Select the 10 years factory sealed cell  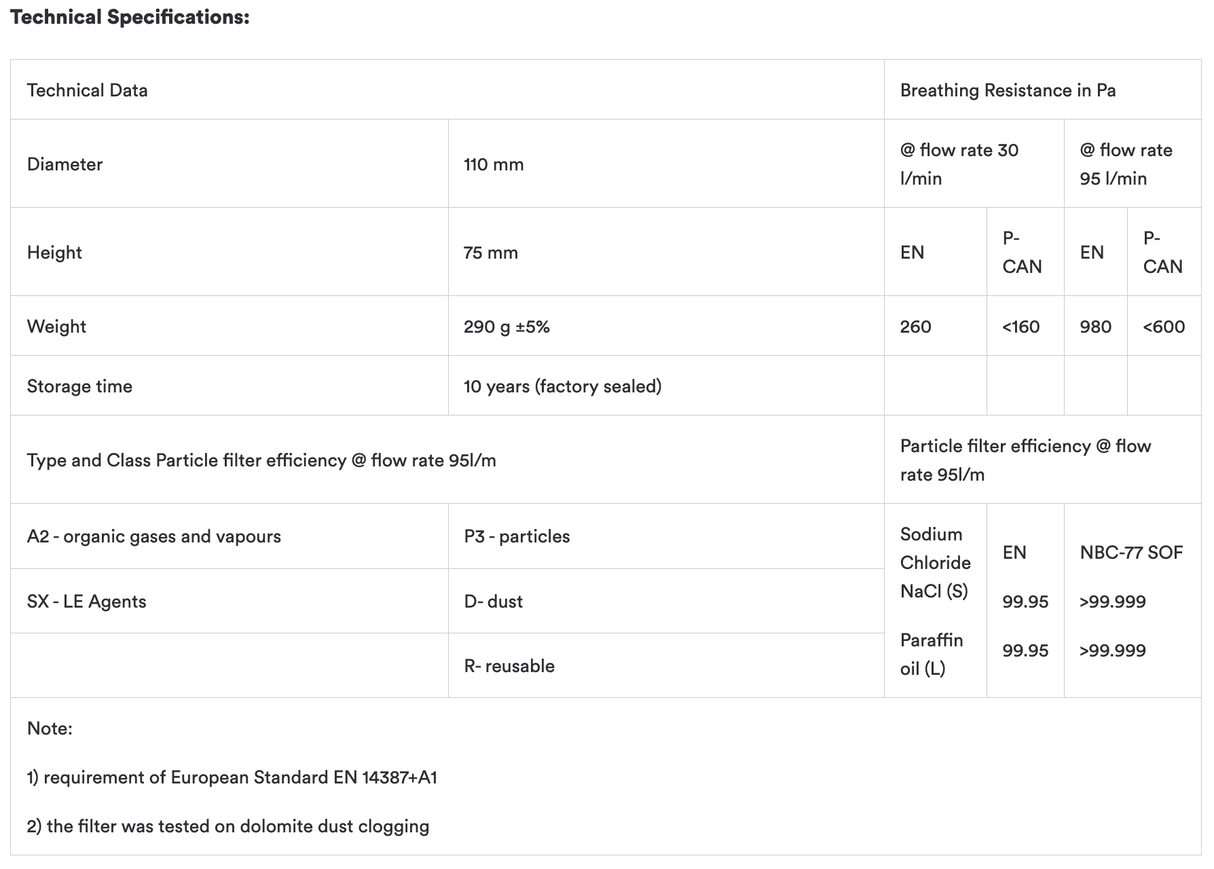click(x=562, y=386)
